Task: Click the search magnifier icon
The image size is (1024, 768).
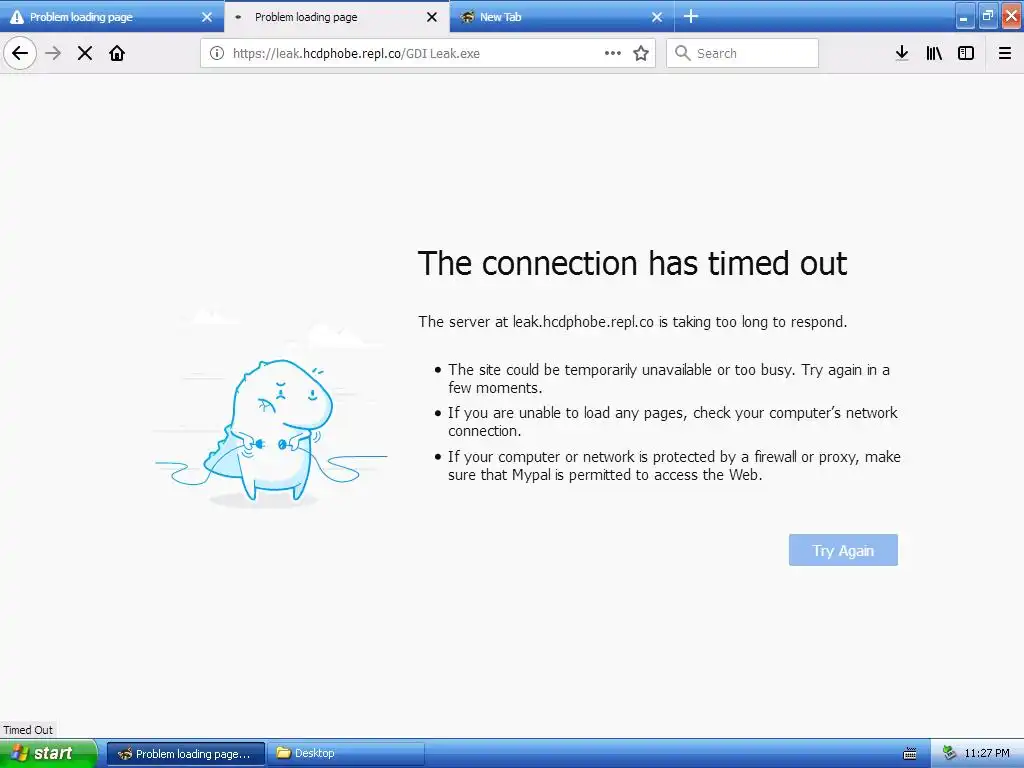Action: (x=682, y=53)
